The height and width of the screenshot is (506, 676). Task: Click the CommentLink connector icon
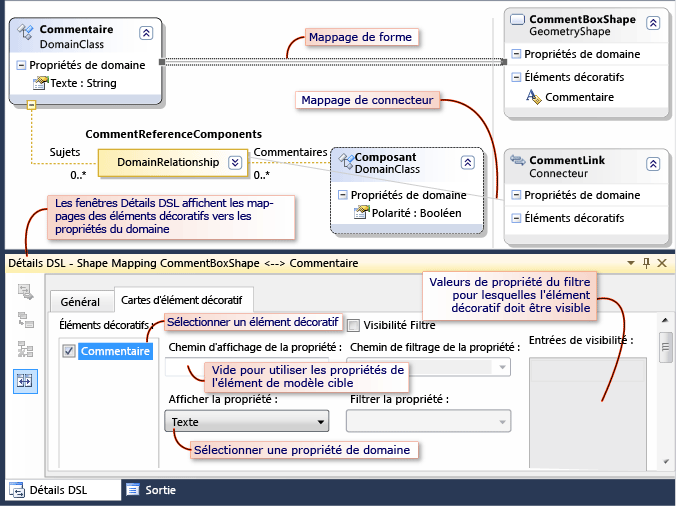pos(518,160)
